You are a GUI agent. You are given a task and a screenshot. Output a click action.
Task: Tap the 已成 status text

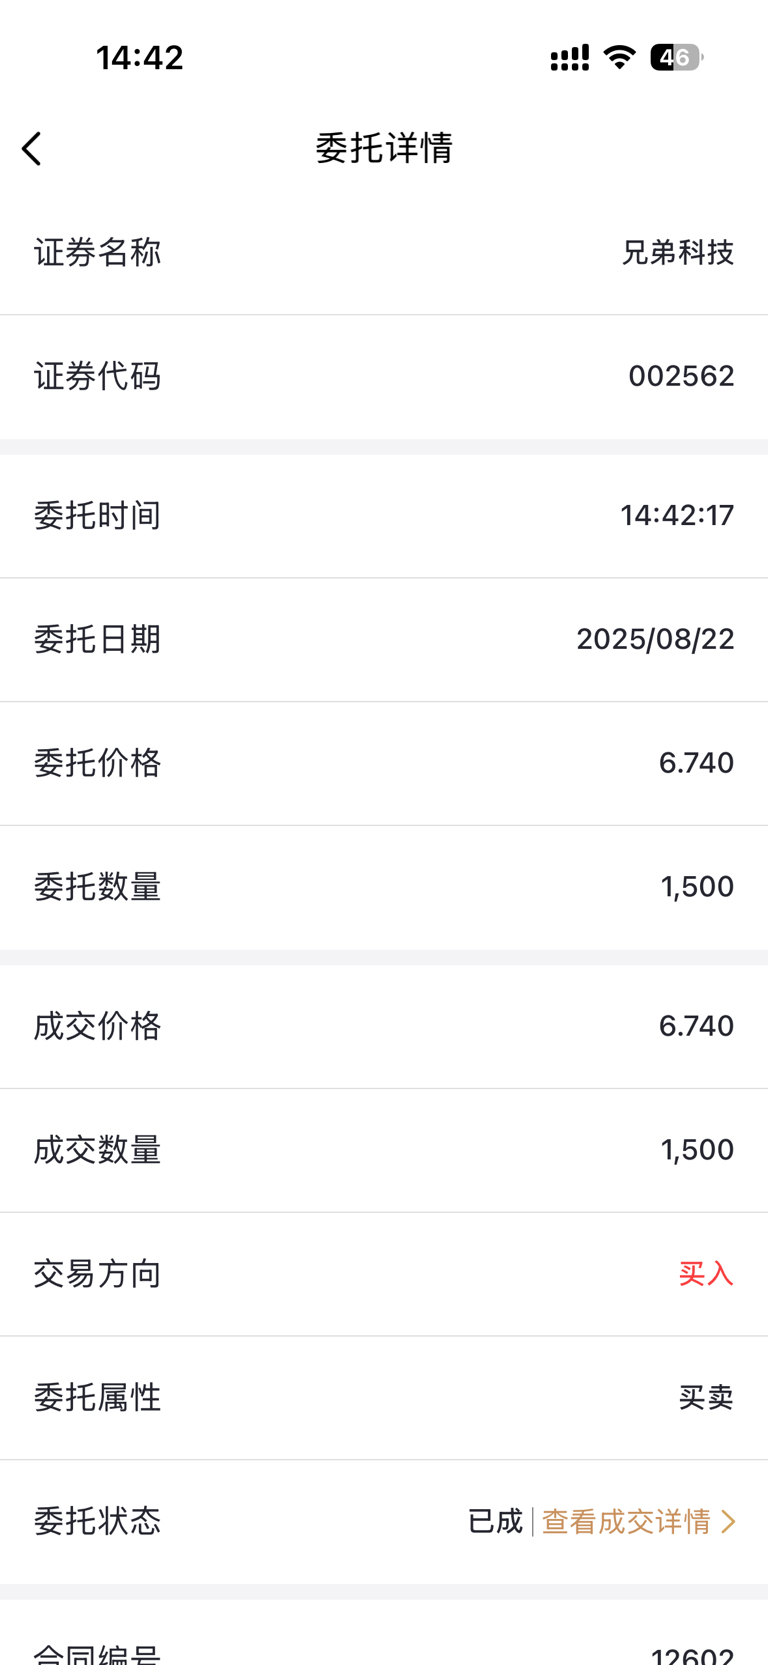point(495,1521)
